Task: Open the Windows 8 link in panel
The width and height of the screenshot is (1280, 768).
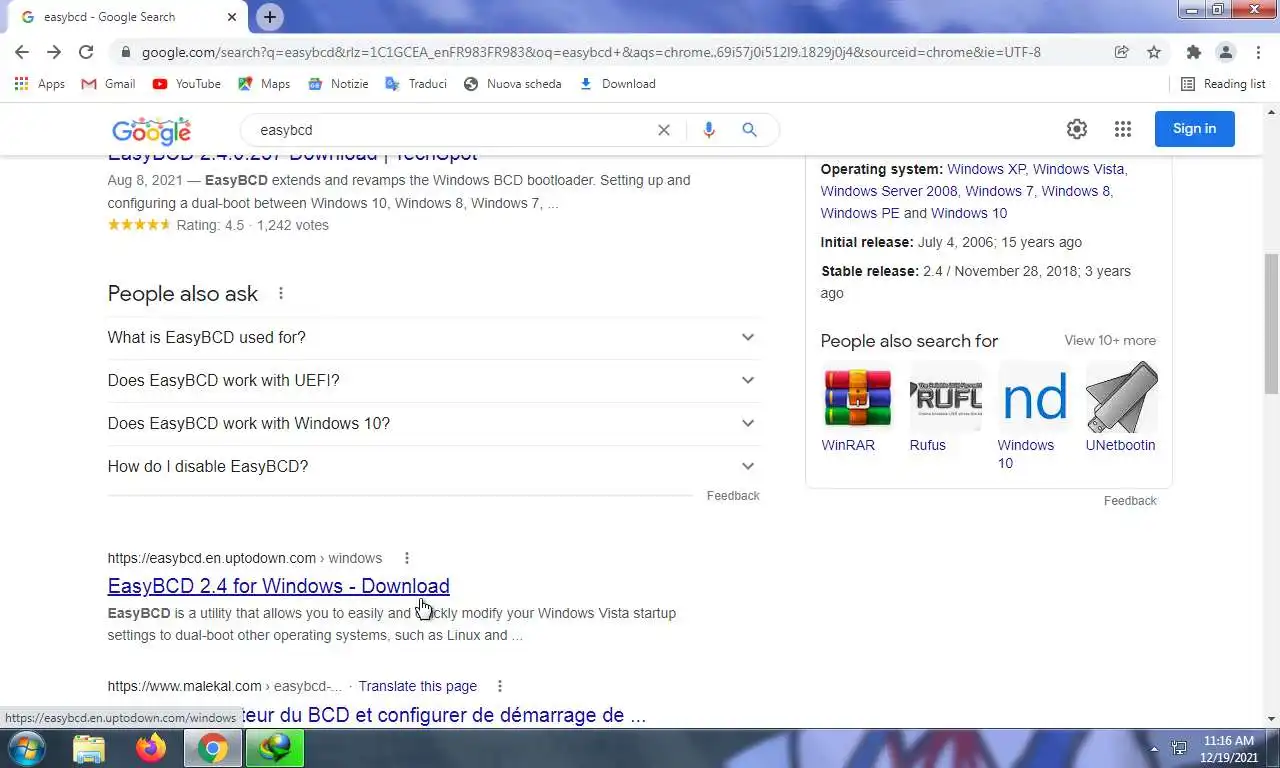Action: click(1075, 191)
